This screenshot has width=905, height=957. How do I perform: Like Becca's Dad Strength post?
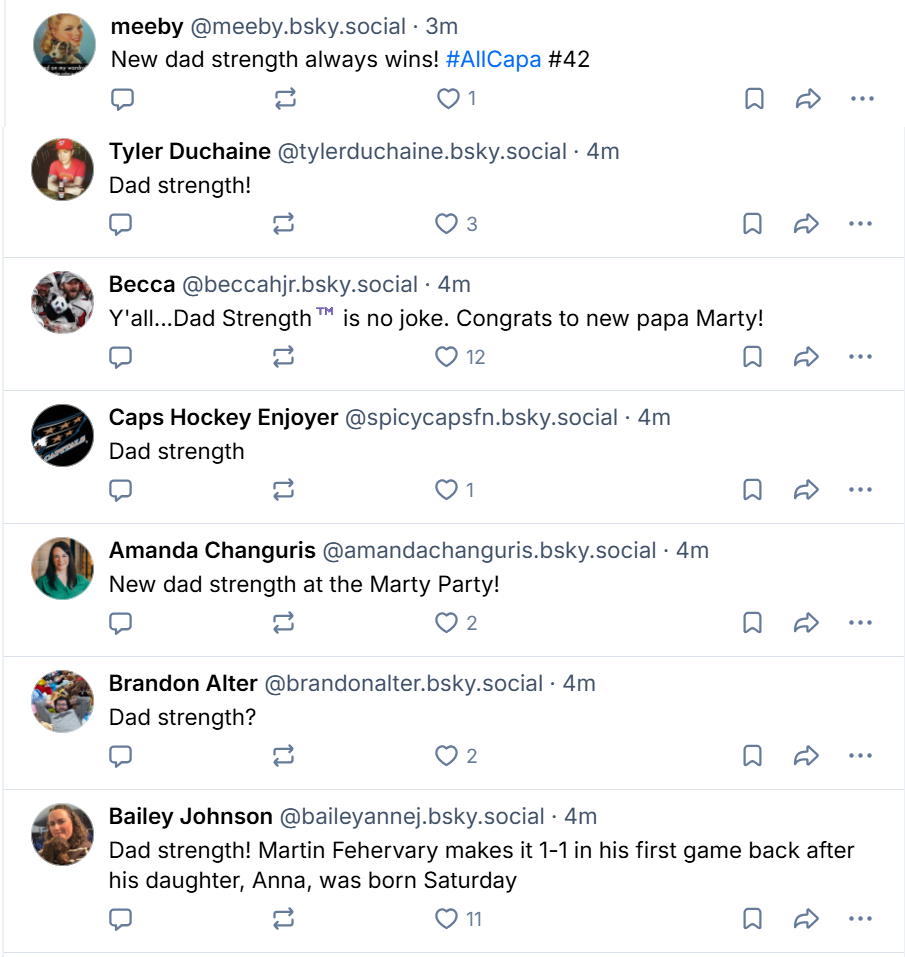pyautogui.click(x=447, y=357)
